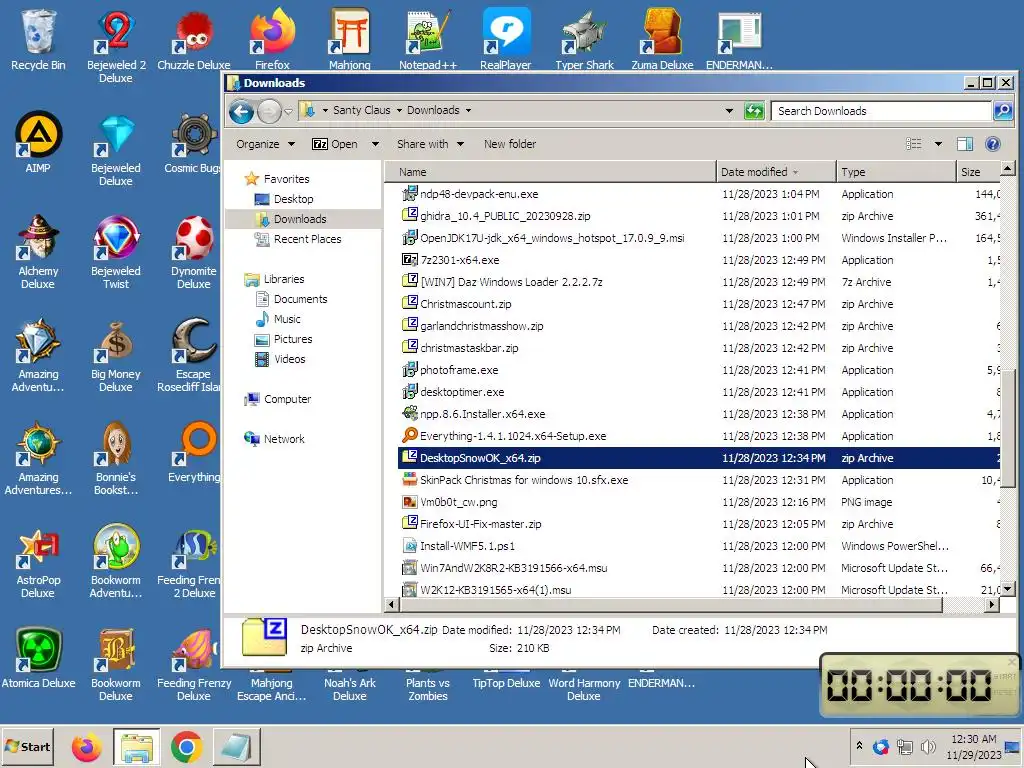The height and width of the screenshot is (768, 1024).
Task: Sort files by Name column header
Action: point(551,172)
